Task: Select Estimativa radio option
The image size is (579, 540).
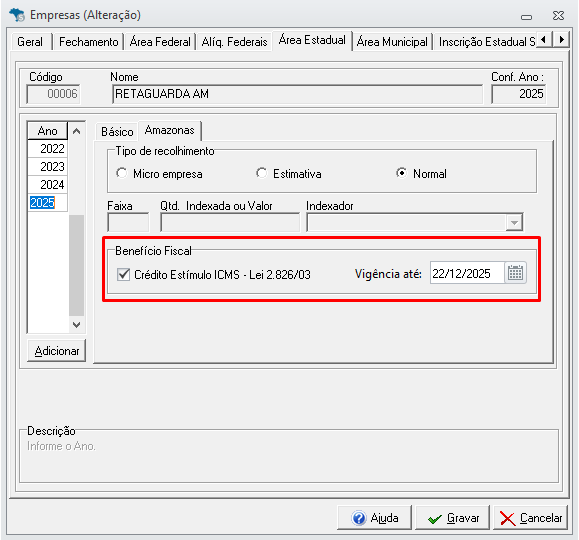Action: tap(261, 173)
